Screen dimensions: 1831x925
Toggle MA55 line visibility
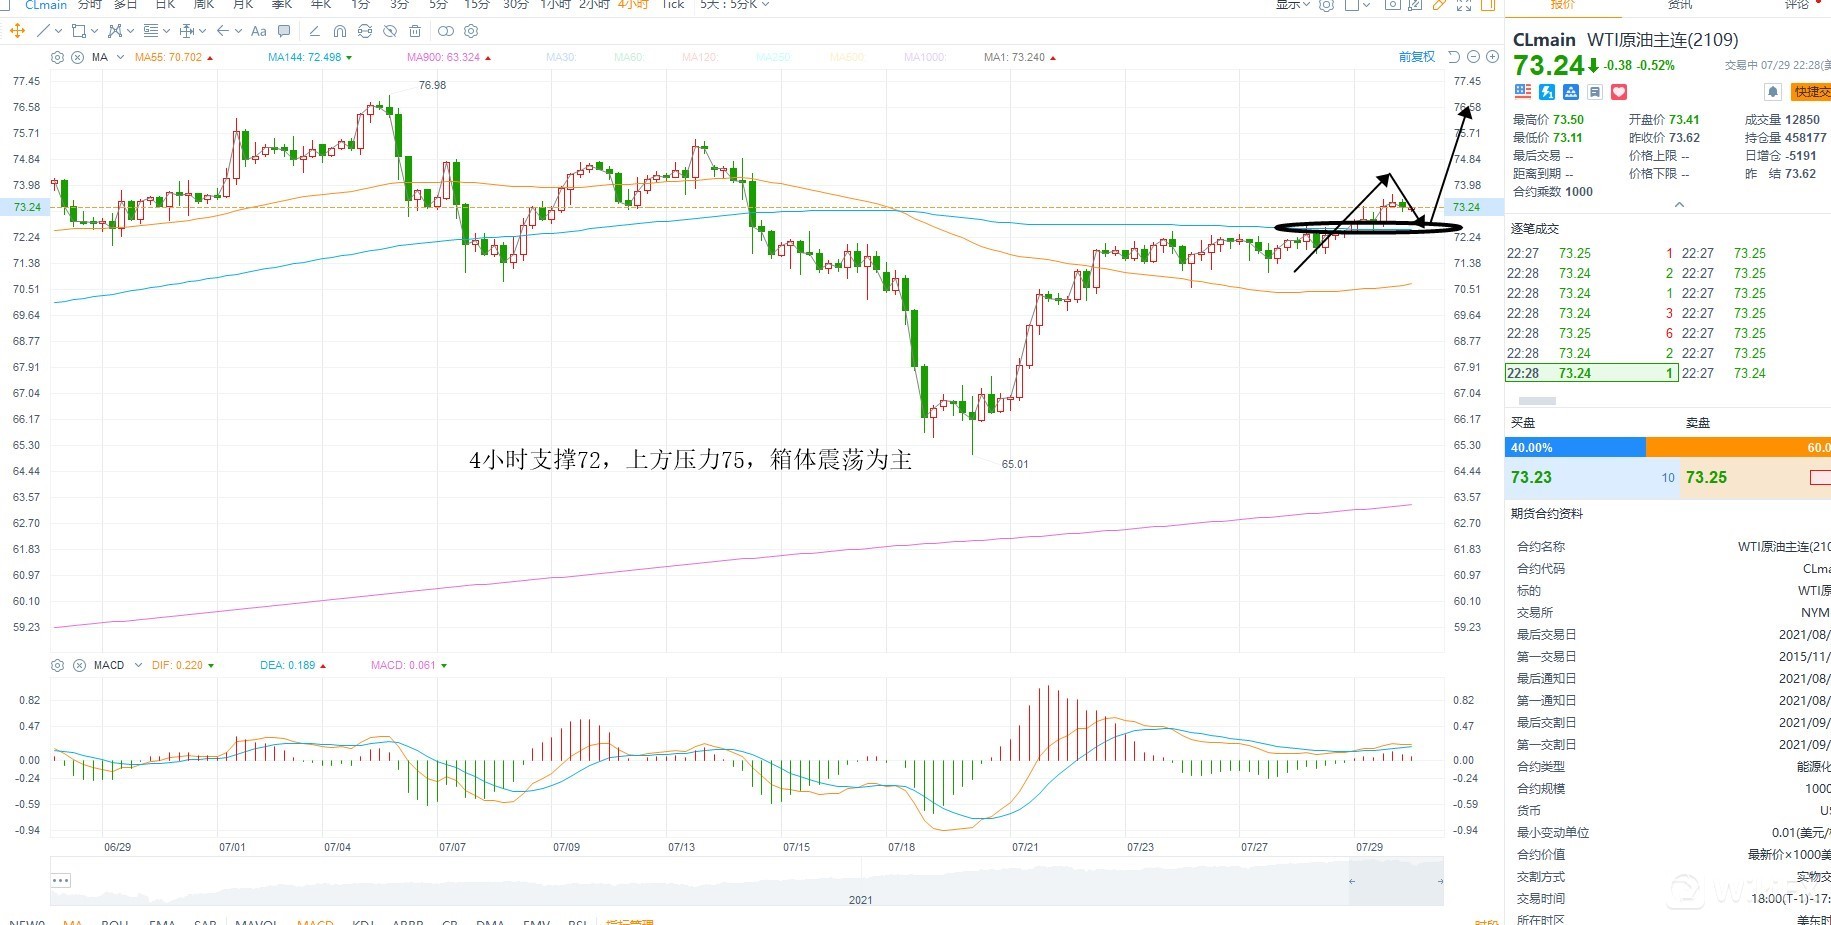(x=174, y=57)
